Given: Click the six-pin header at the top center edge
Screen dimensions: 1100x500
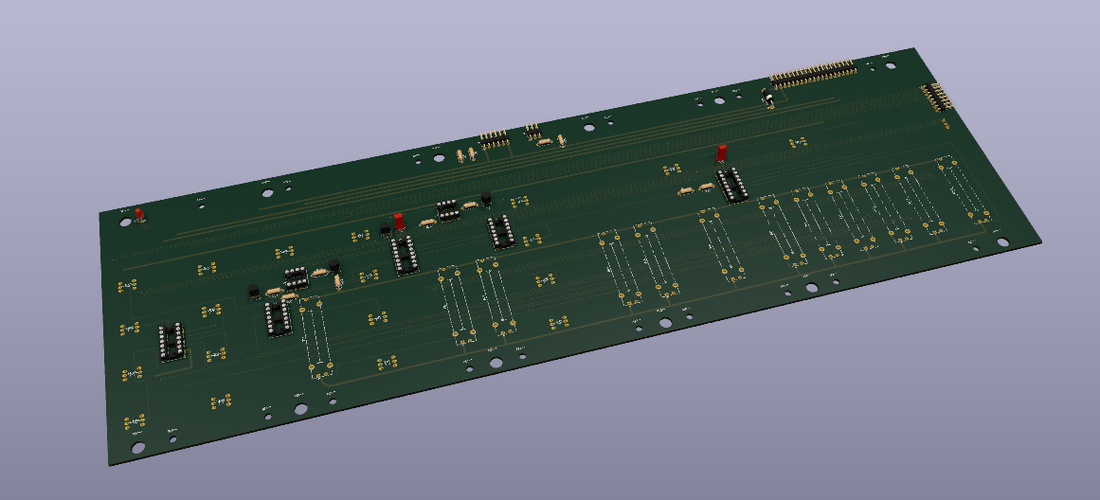Looking at the screenshot, I should coord(494,138).
